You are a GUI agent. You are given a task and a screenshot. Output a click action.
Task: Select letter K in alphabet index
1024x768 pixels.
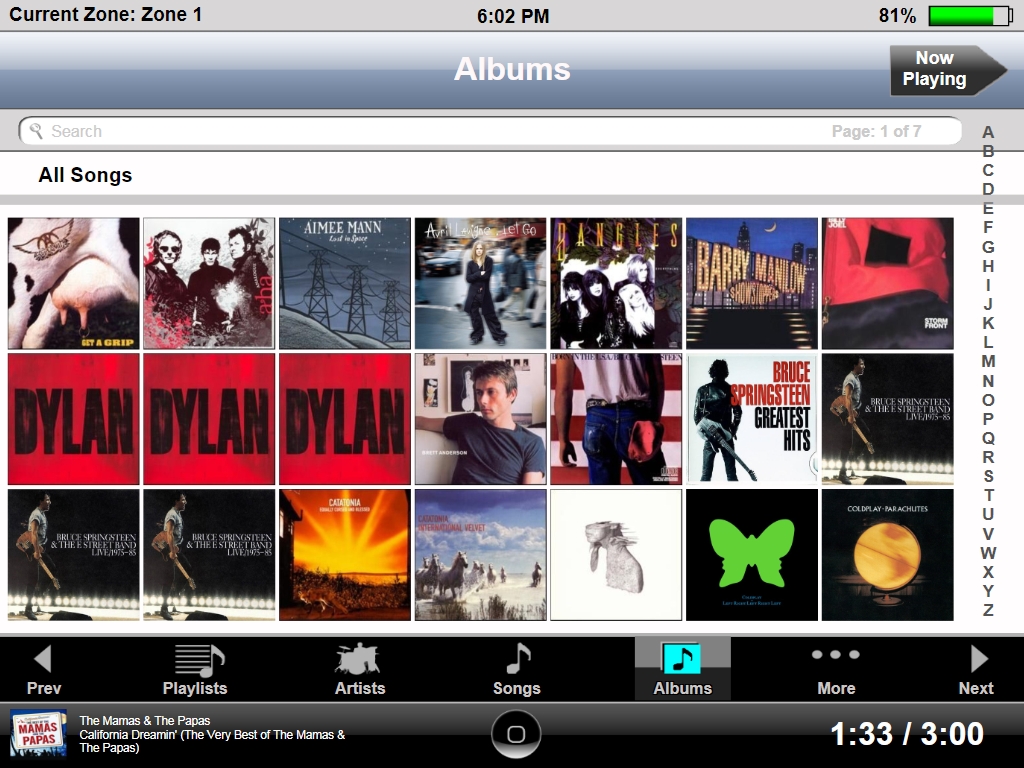click(988, 323)
